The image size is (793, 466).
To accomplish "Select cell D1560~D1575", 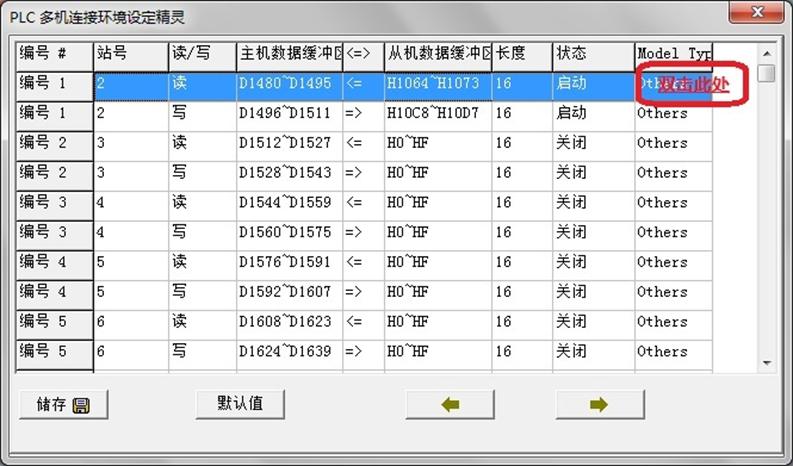I will [289, 236].
